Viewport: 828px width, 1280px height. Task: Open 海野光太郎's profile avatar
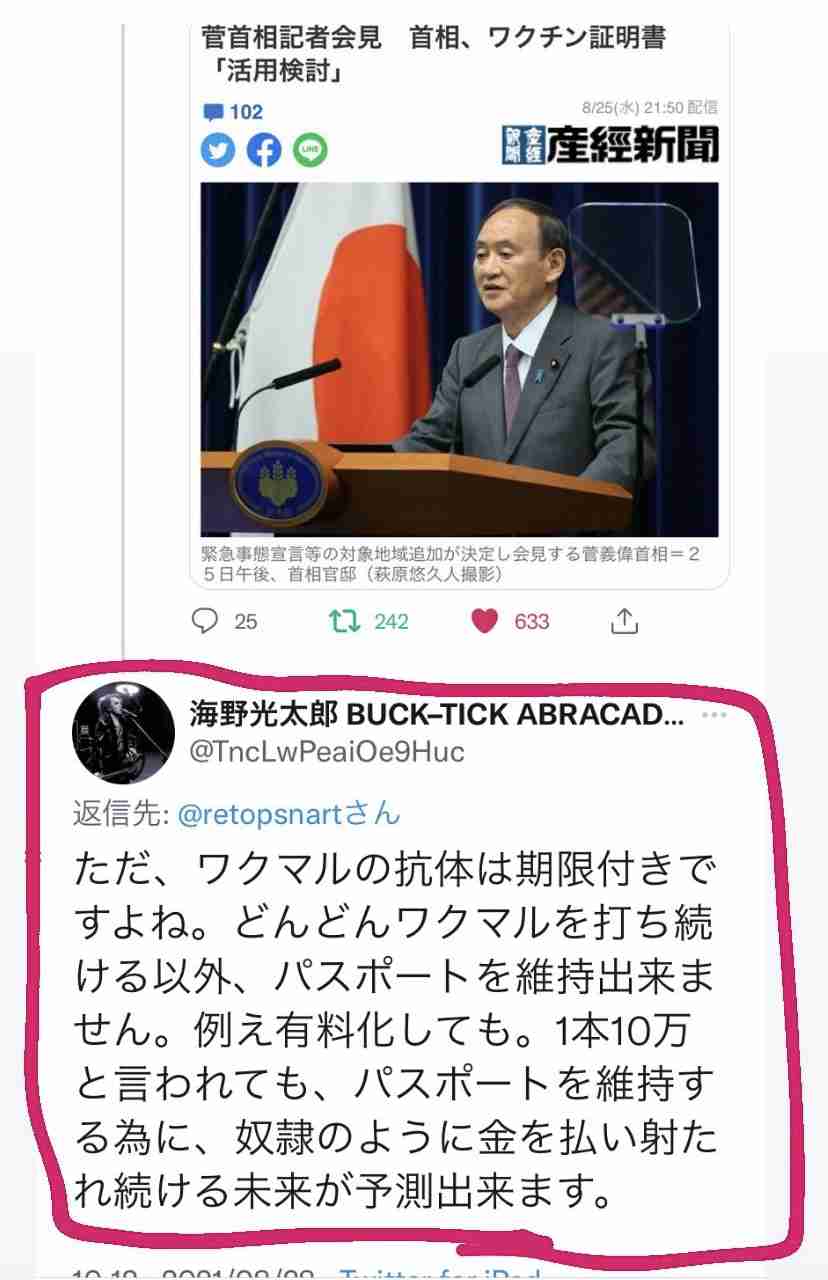110,735
